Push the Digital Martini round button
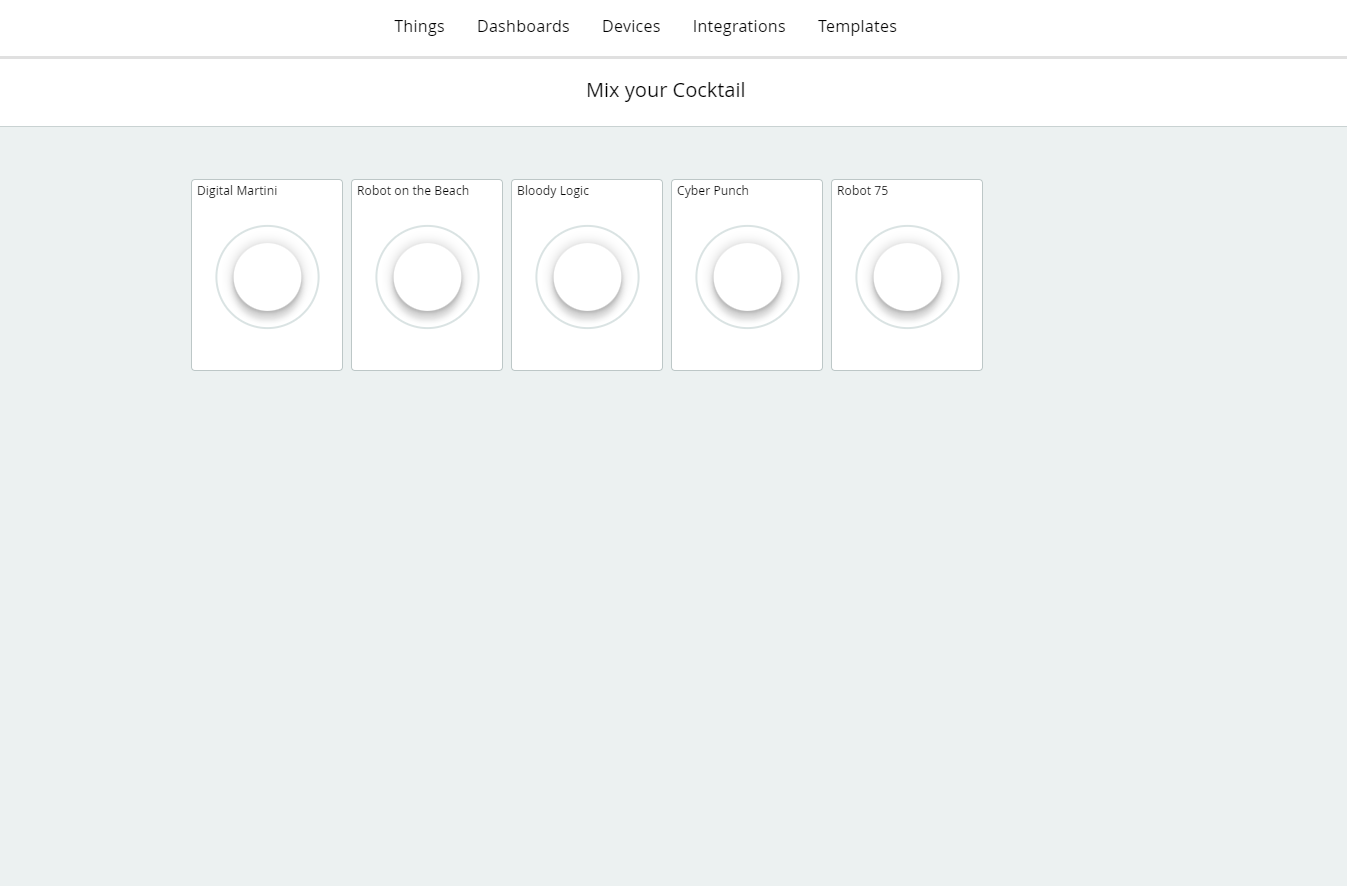 pos(267,277)
